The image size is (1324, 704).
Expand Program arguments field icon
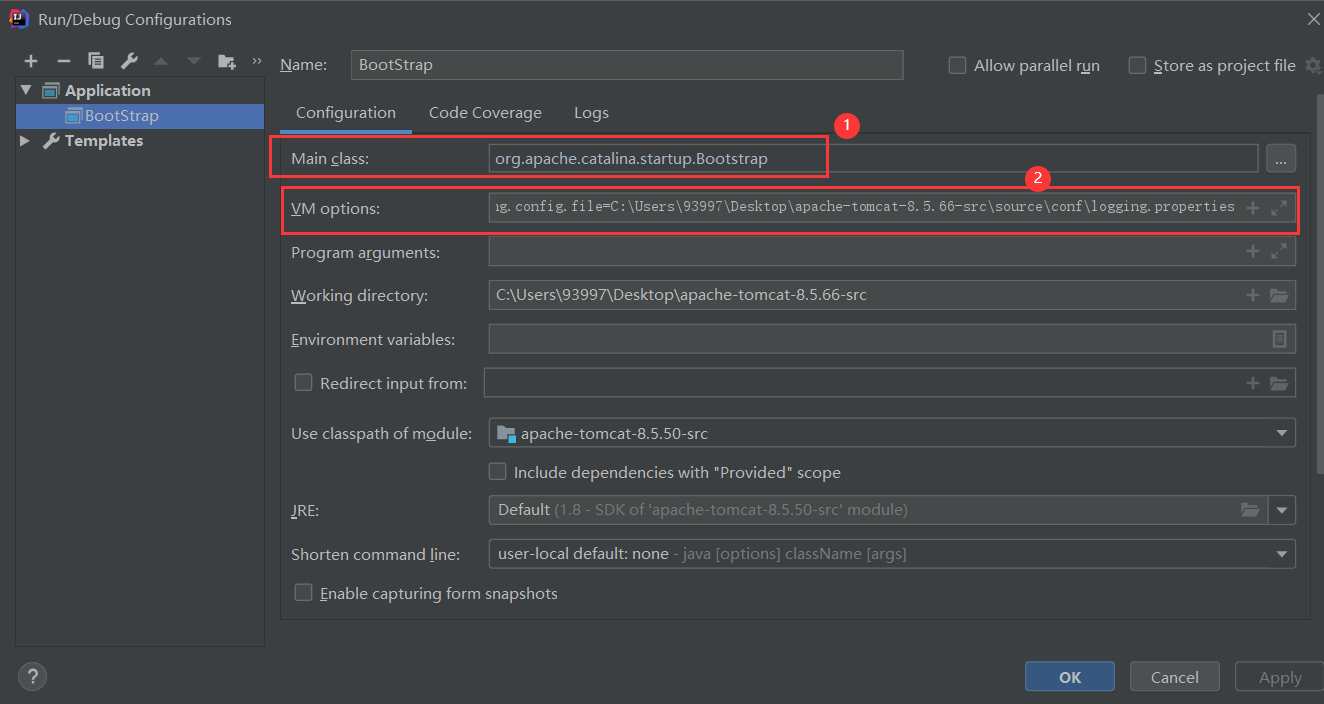[x=1279, y=252]
